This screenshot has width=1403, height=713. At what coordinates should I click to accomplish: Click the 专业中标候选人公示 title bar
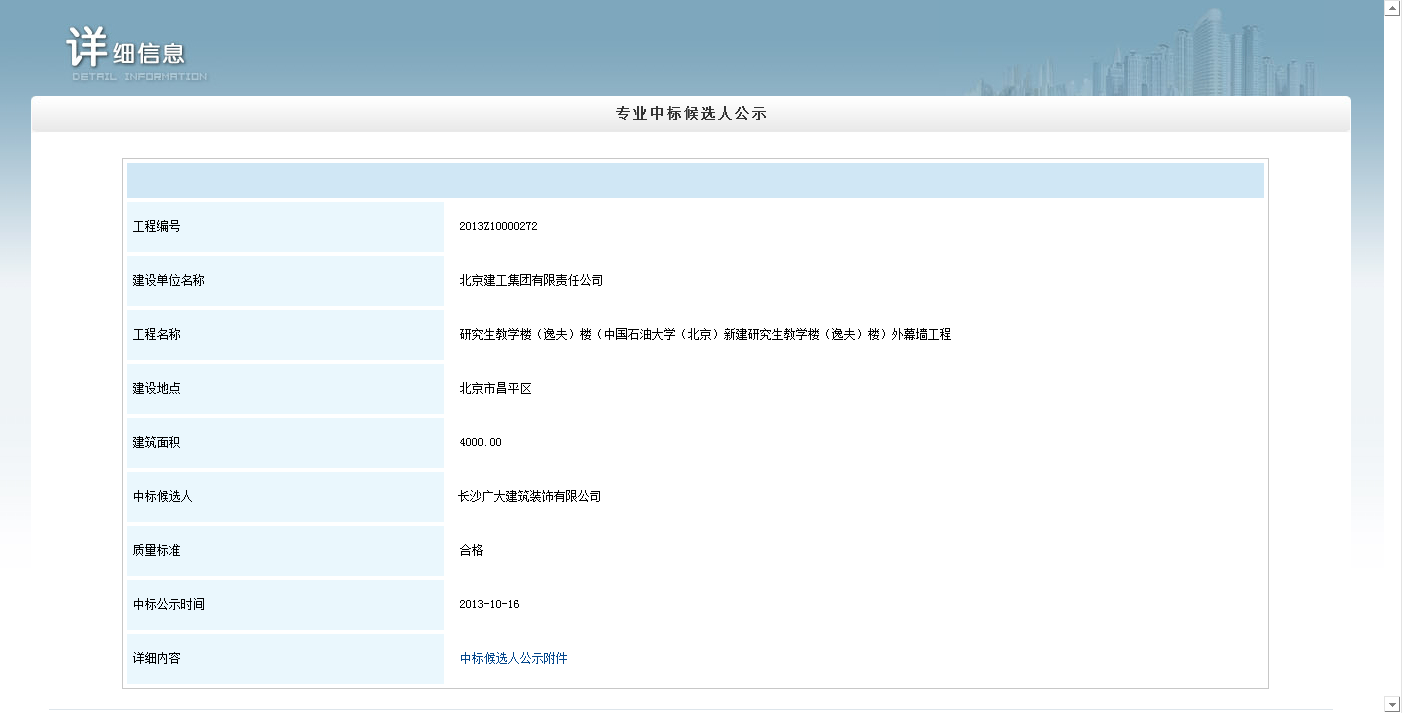(691, 114)
